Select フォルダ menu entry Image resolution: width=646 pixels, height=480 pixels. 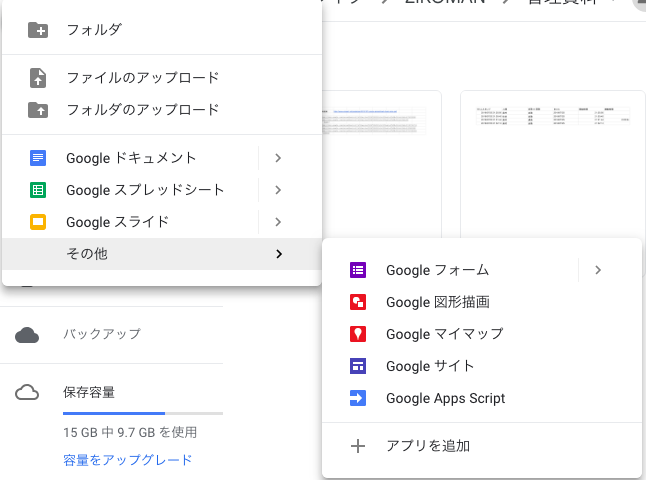coord(162,30)
